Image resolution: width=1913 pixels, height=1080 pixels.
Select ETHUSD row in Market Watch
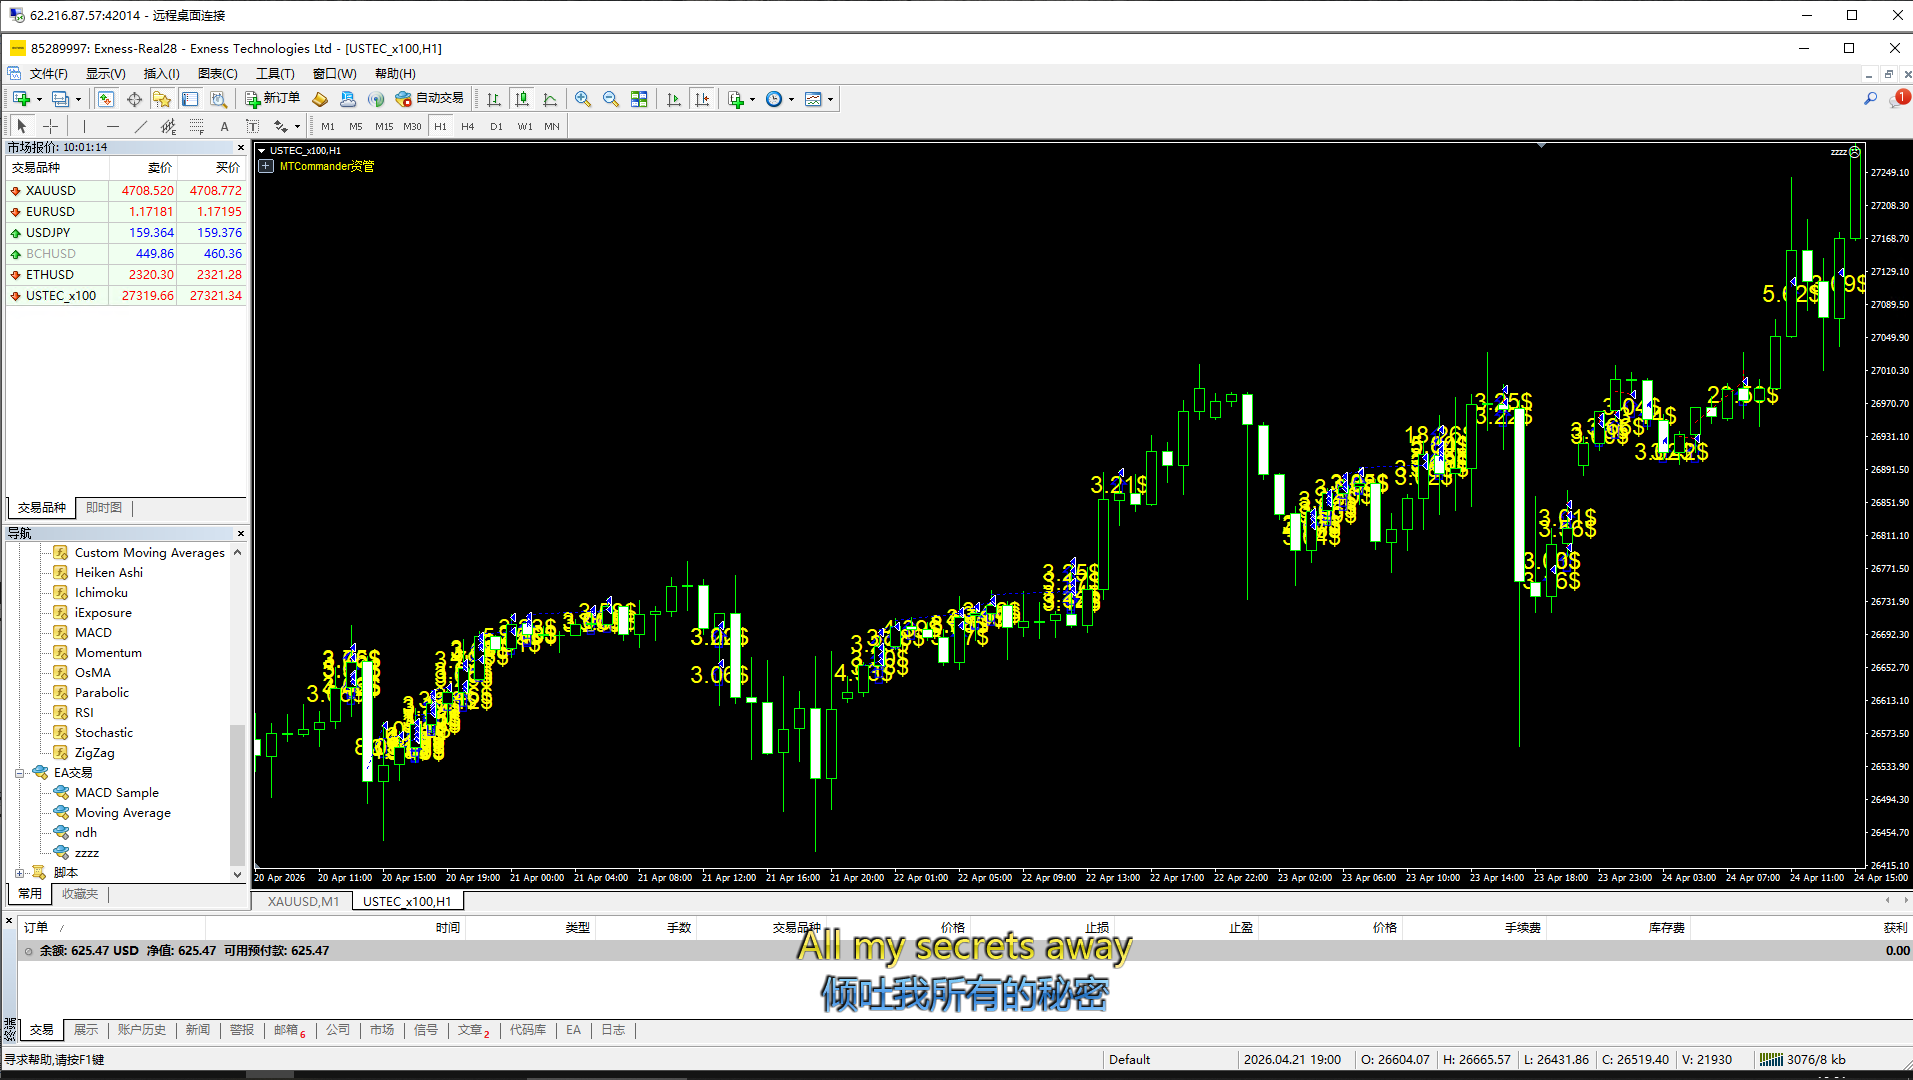(126, 275)
